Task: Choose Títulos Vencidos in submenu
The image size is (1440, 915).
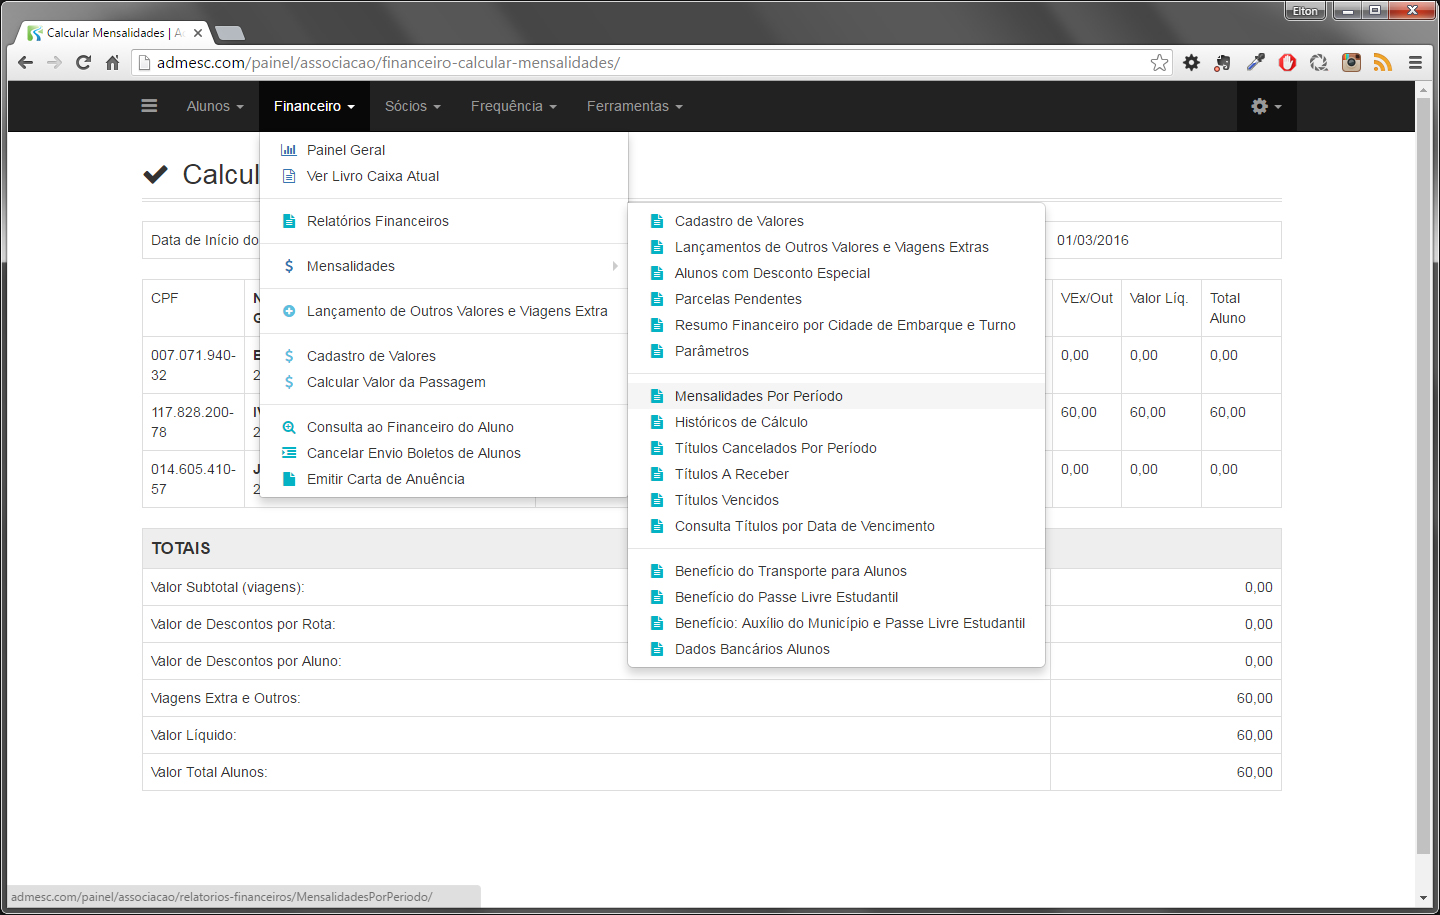Action: pos(726,500)
